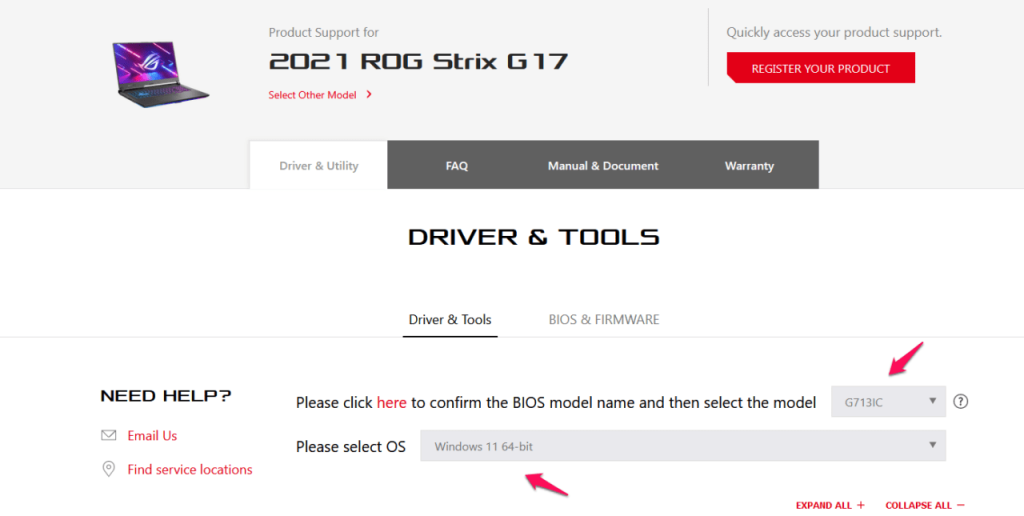1024x516 pixels.
Task: Click Collapse All
Action: point(925,505)
